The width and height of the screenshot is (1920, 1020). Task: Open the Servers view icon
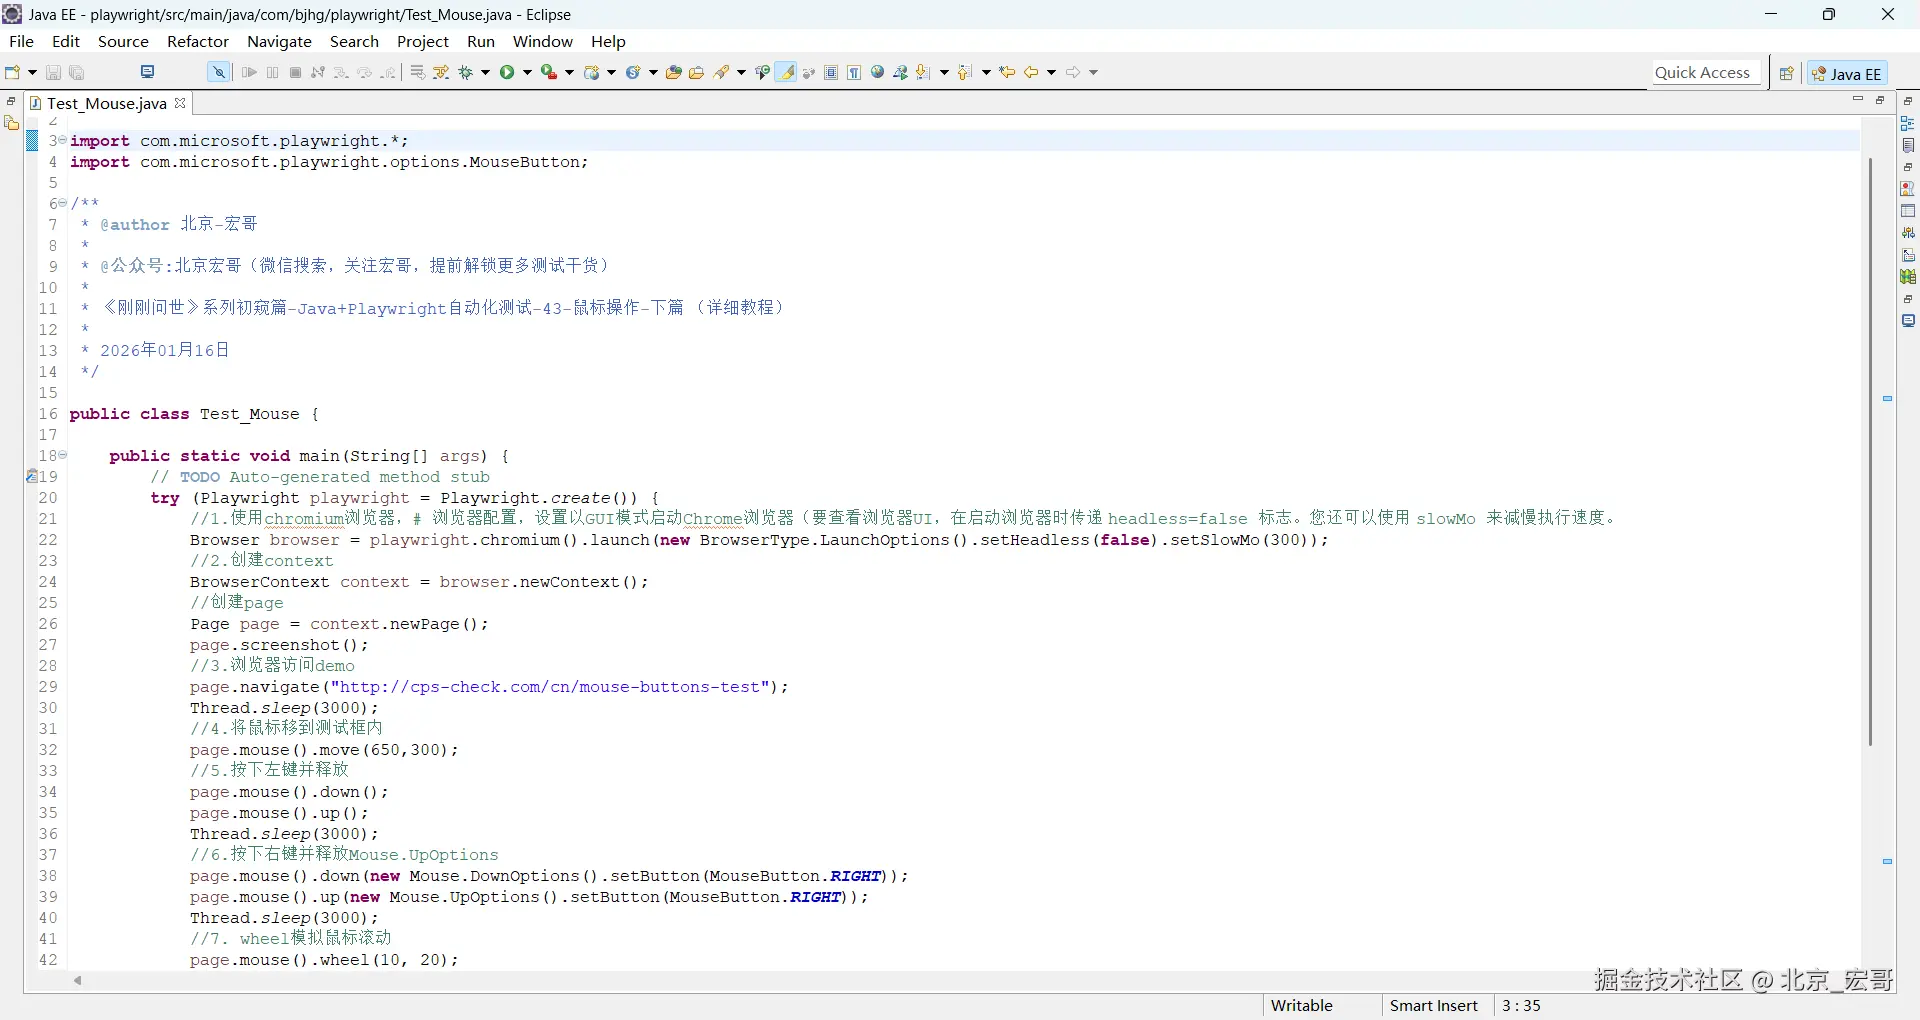[1908, 233]
